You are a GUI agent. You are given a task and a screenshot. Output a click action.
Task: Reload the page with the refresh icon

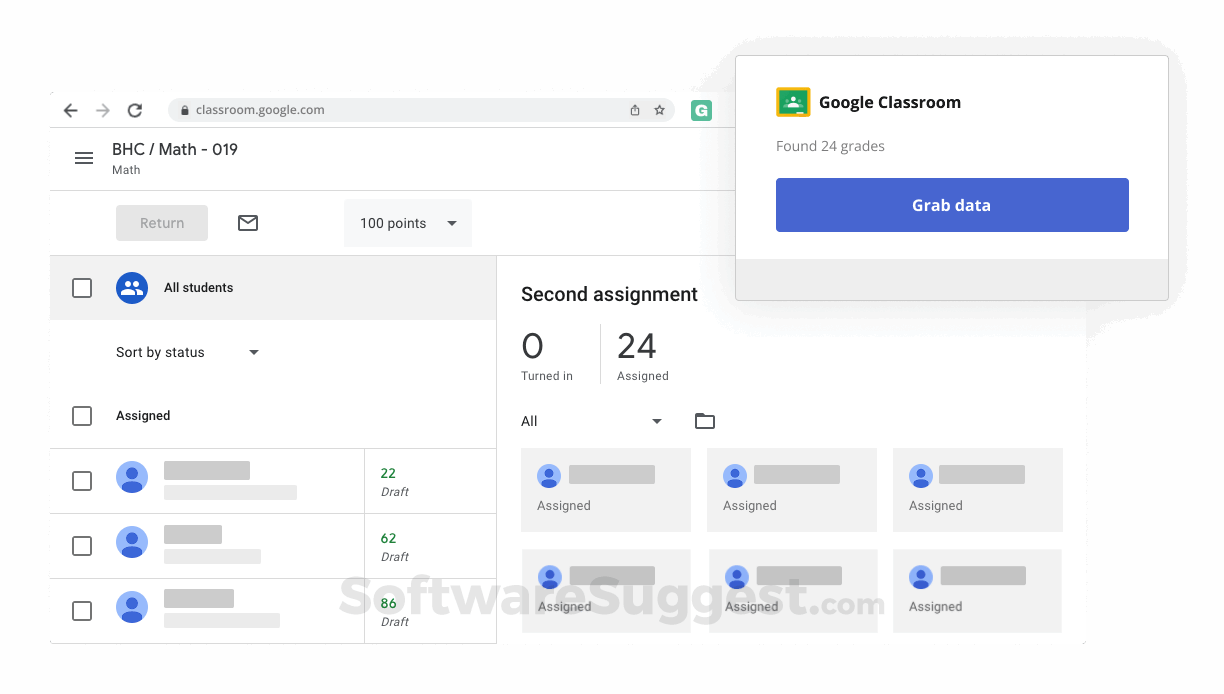click(x=134, y=110)
